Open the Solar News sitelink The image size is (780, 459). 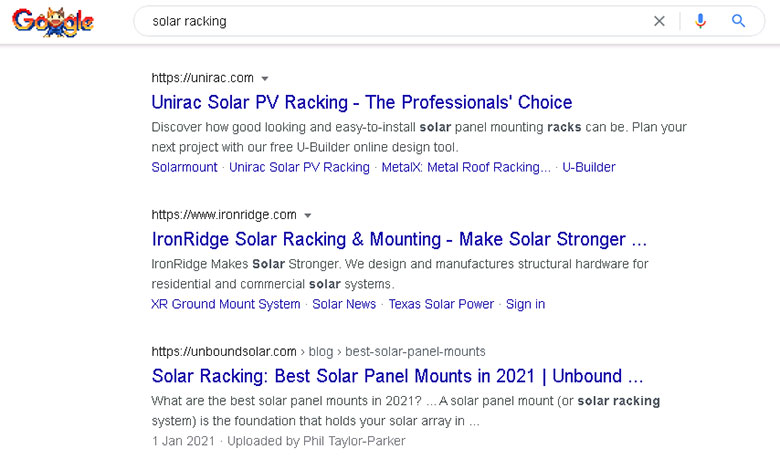coord(344,304)
